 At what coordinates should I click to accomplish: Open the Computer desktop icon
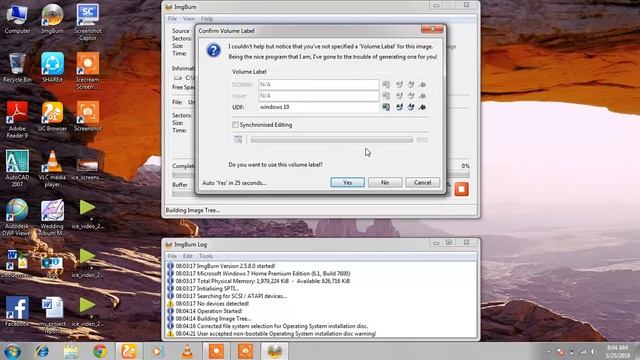tap(17, 18)
